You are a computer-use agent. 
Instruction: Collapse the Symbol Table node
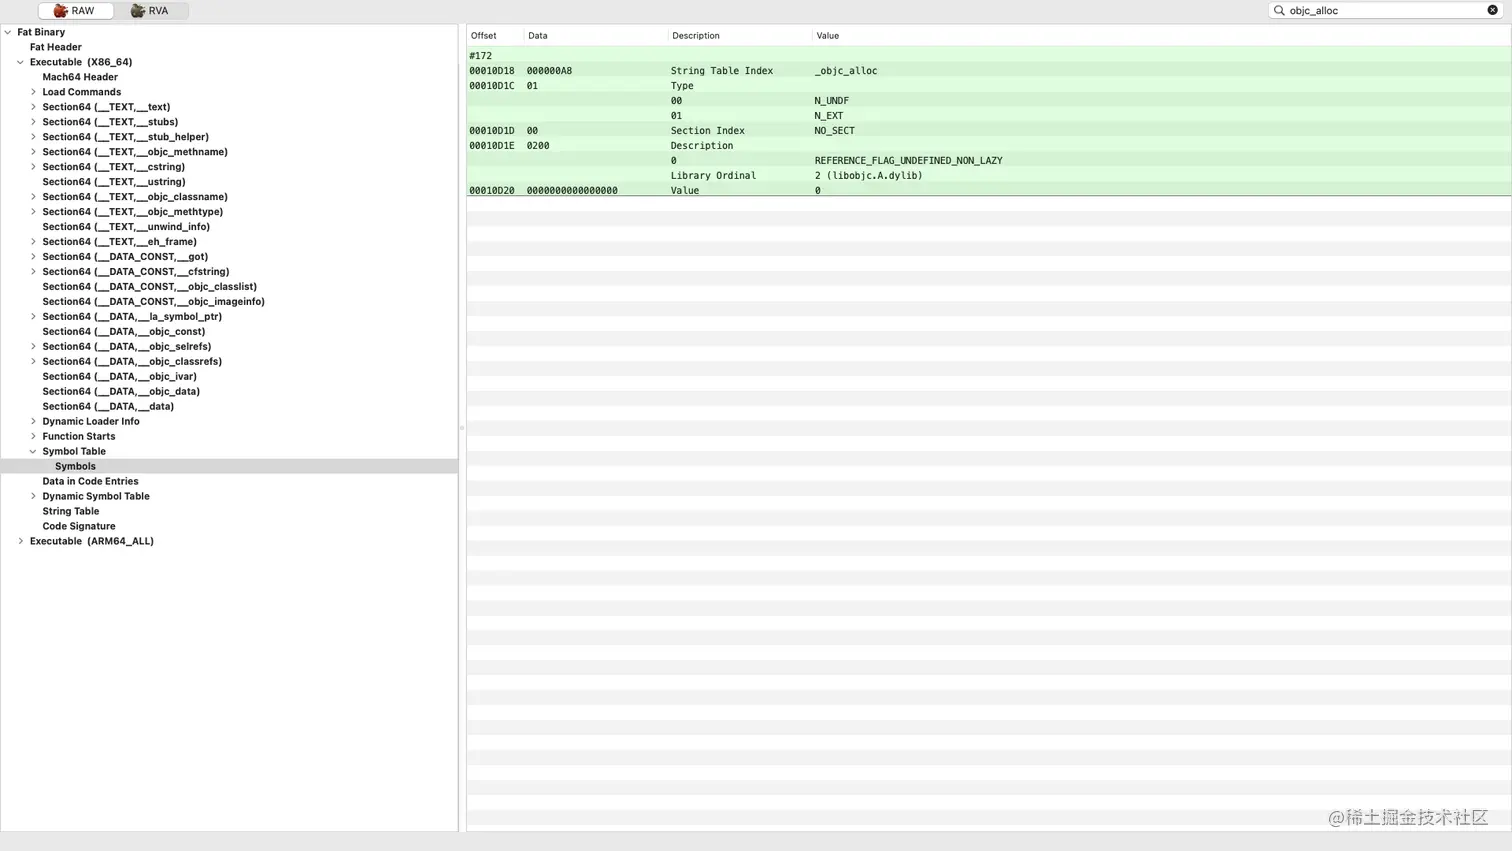coord(33,452)
